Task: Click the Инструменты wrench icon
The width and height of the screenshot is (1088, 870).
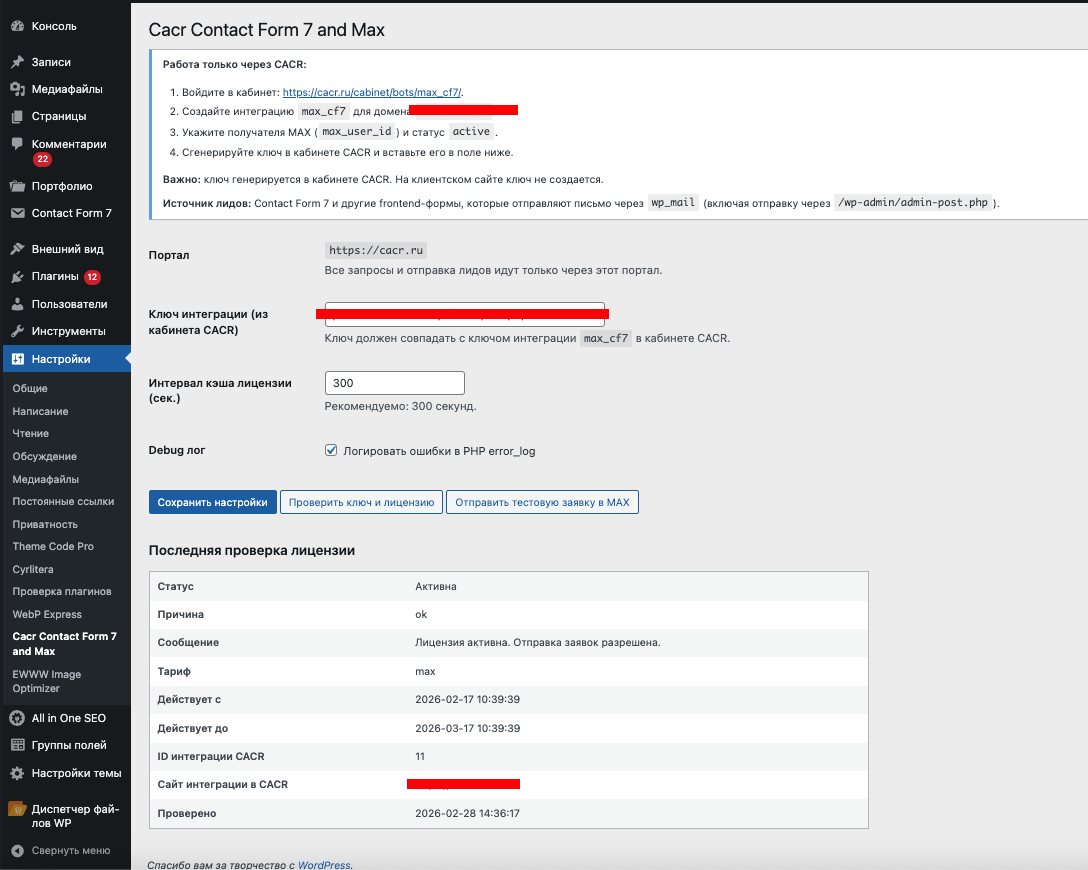Action: click(17, 331)
